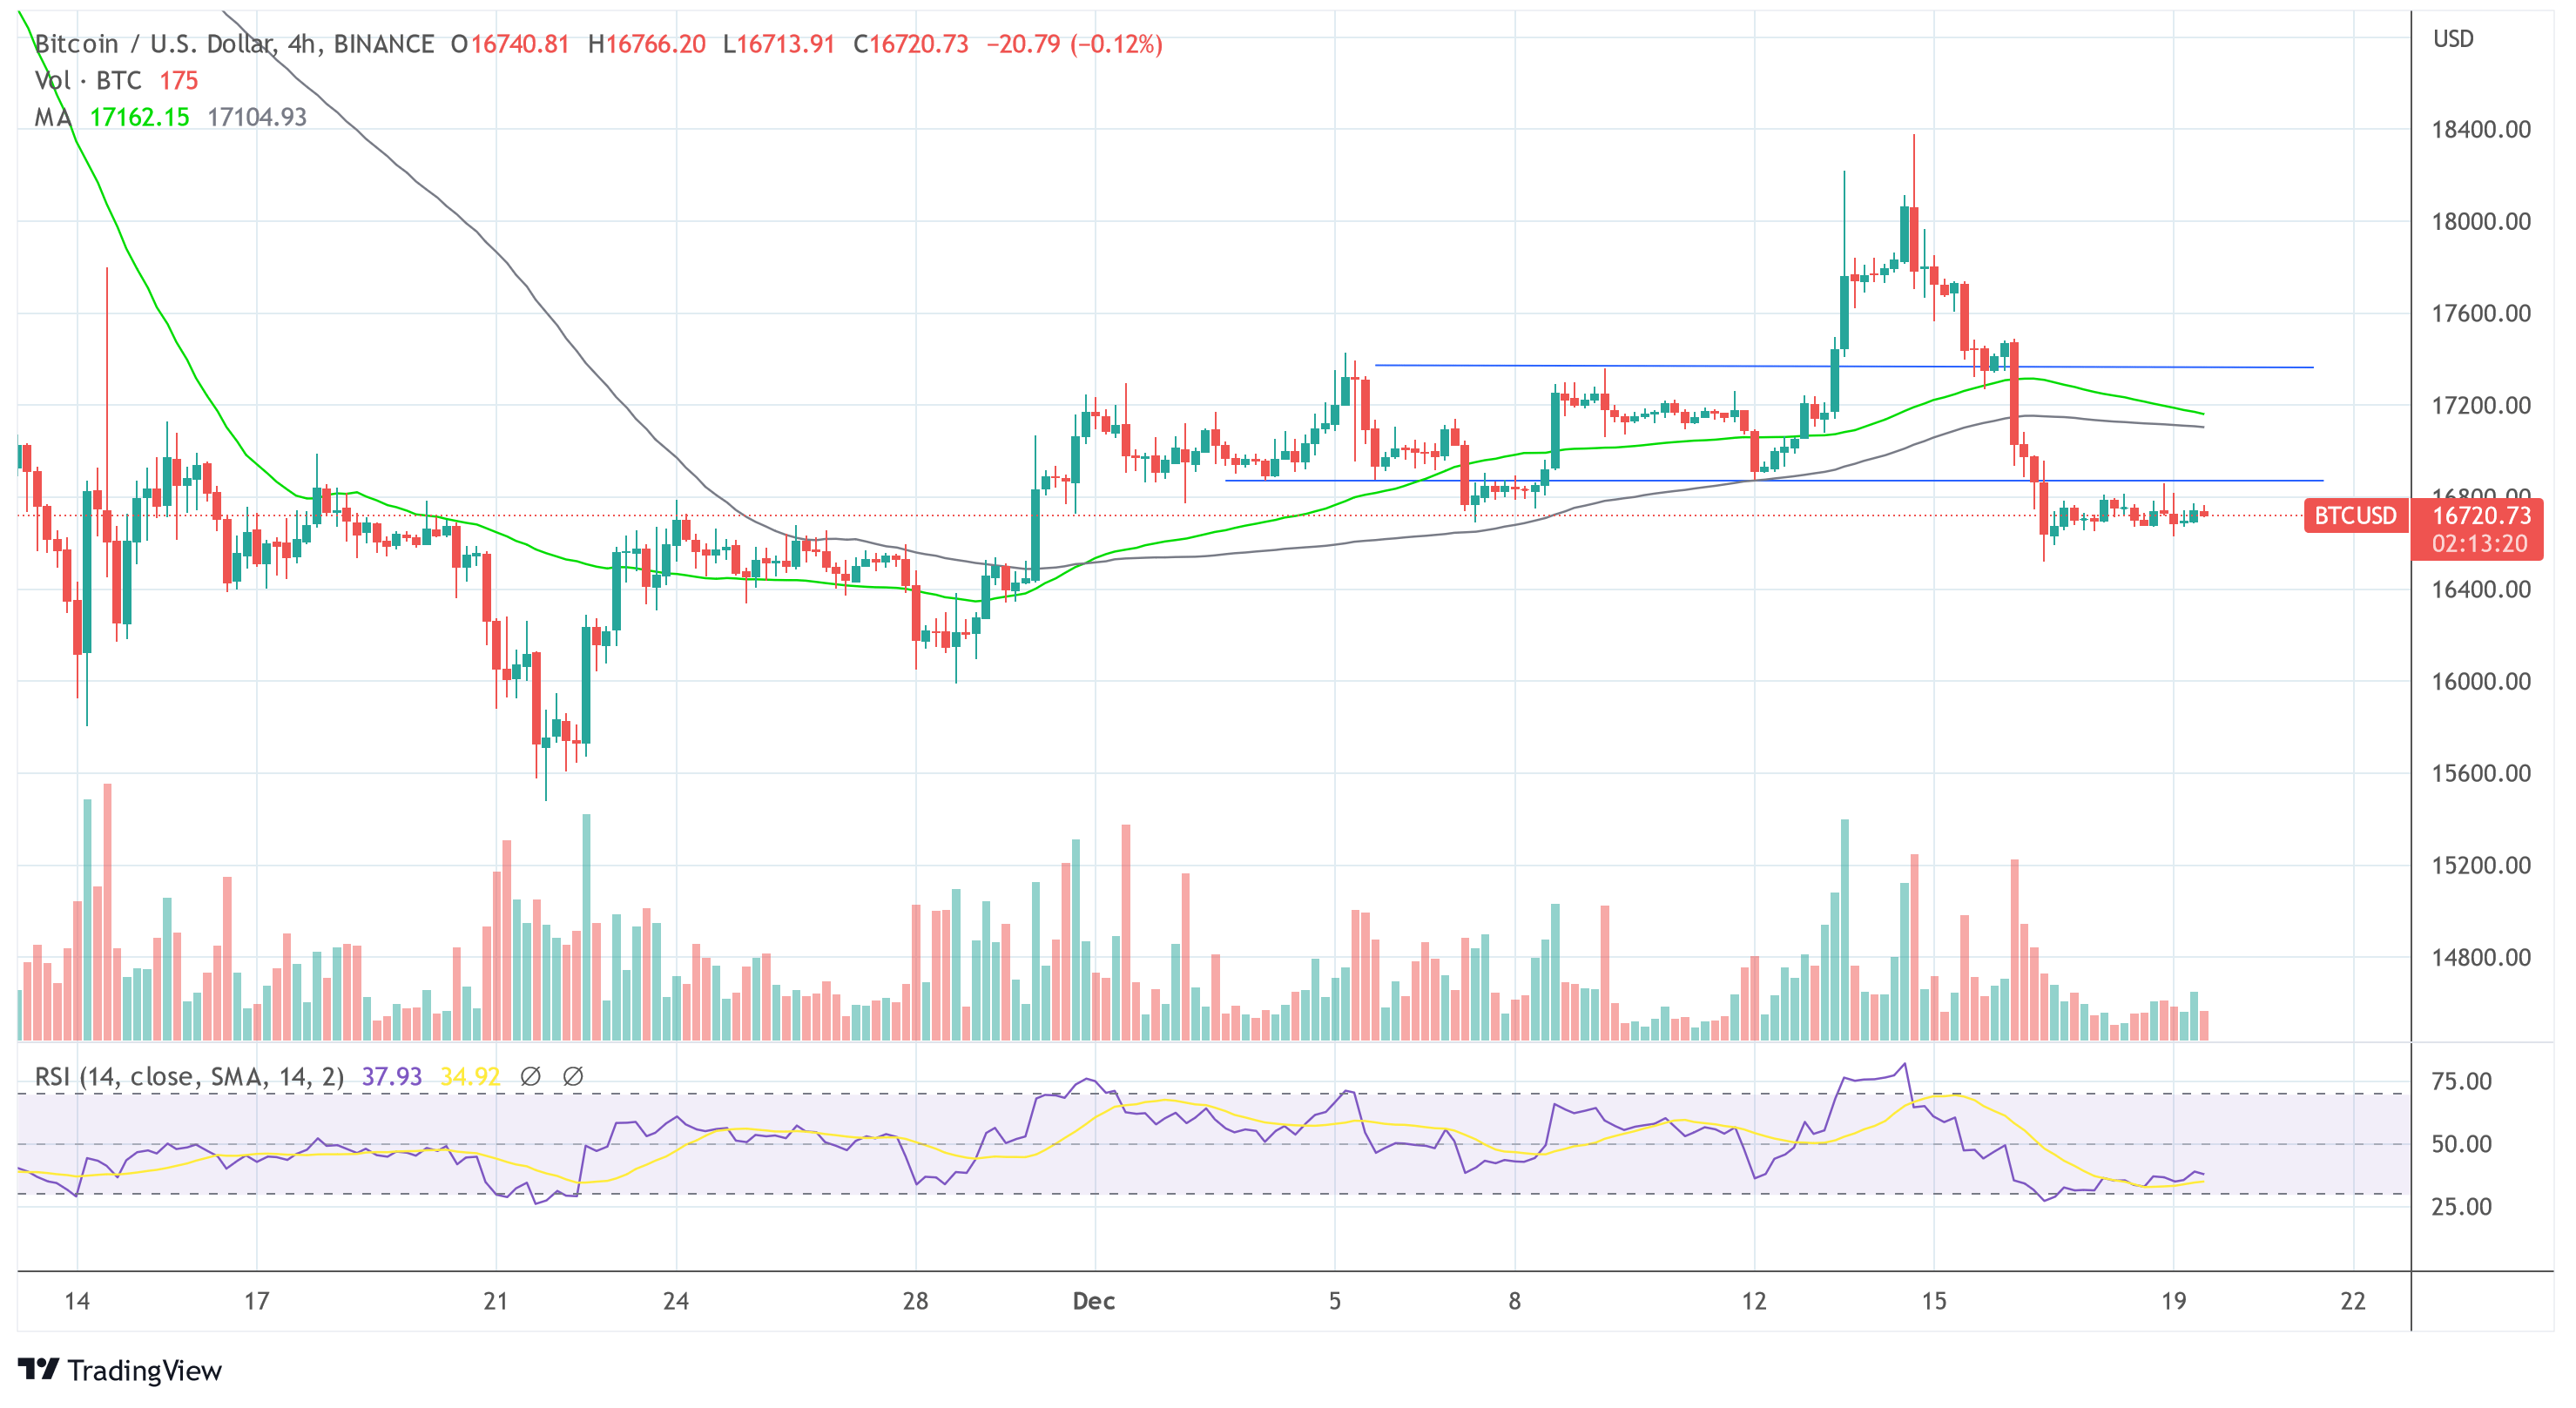
Task: Click the open price value O16740.81
Action: click(x=509, y=44)
